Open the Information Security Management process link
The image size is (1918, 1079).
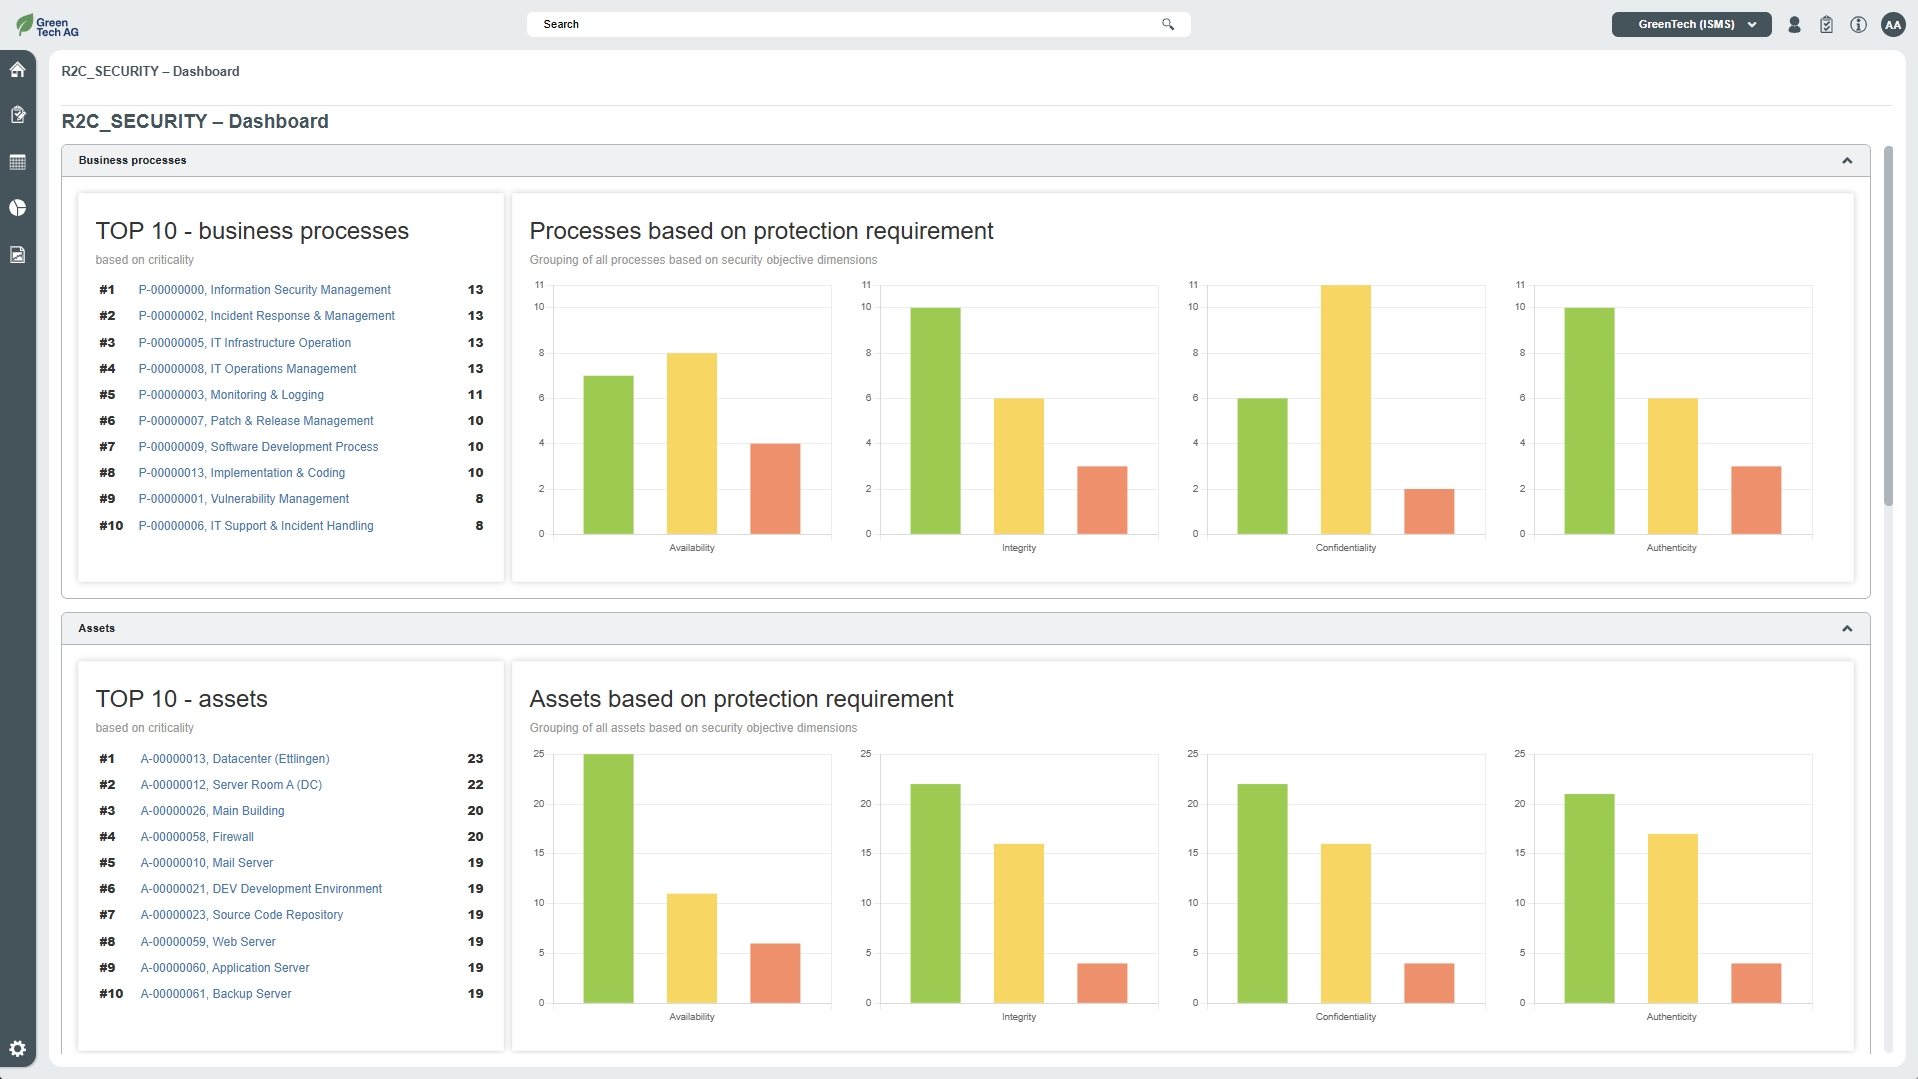pyautogui.click(x=264, y=290)
